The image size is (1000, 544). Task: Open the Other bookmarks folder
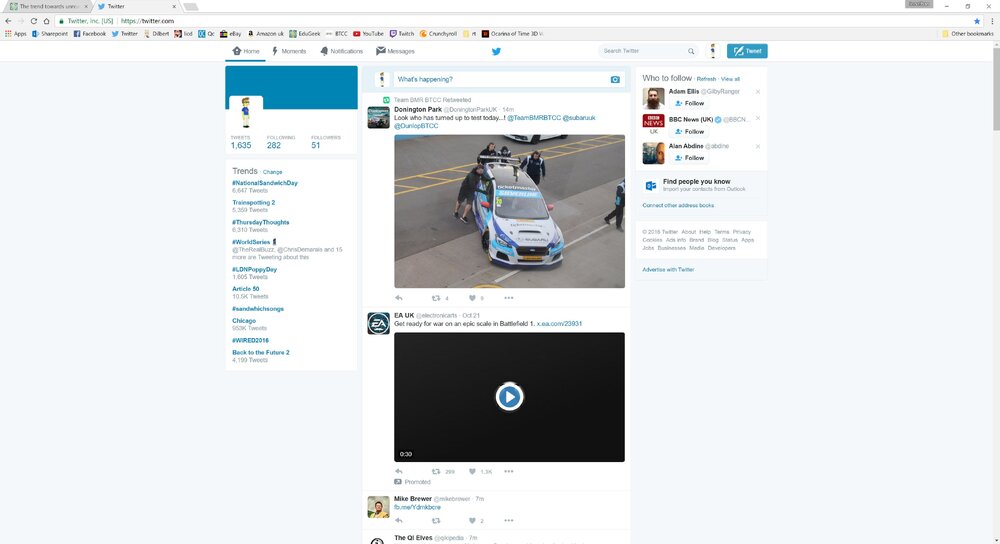[967, 34]
